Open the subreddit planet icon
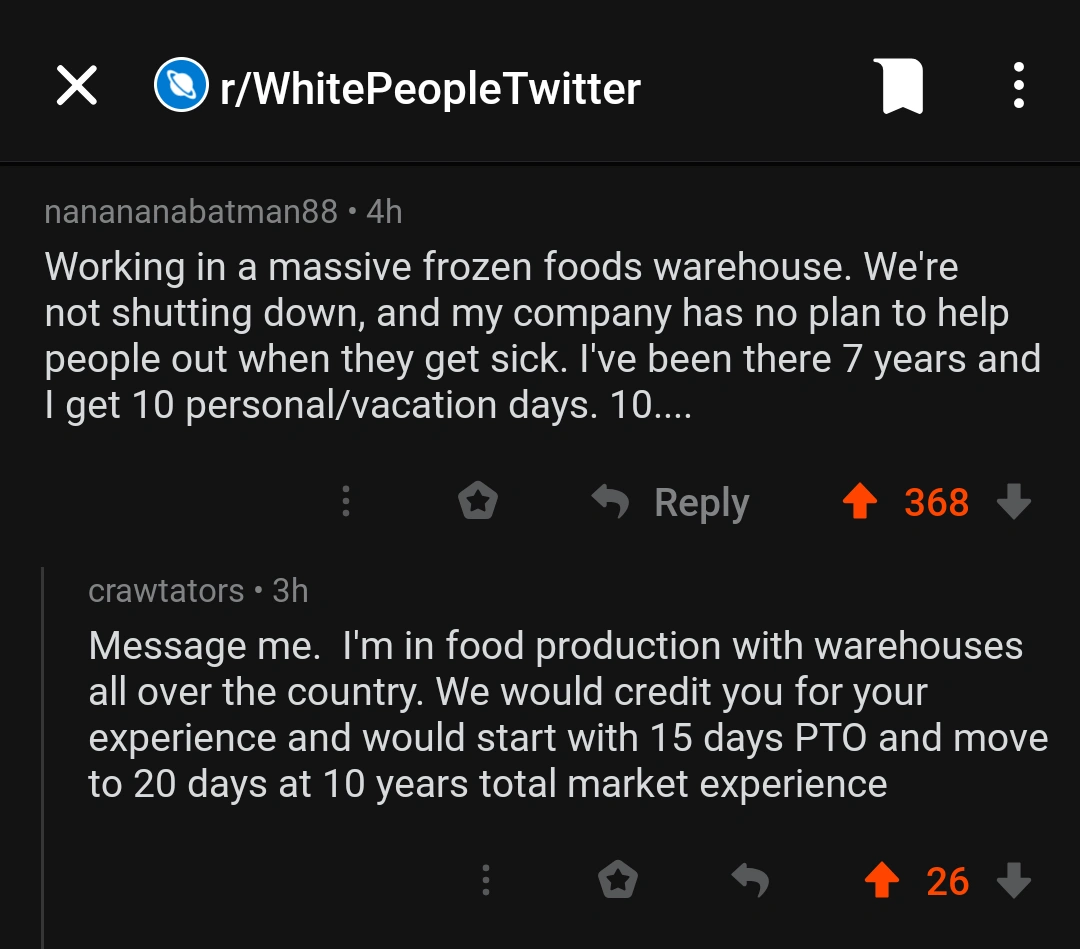 click(x=181, y=87)
